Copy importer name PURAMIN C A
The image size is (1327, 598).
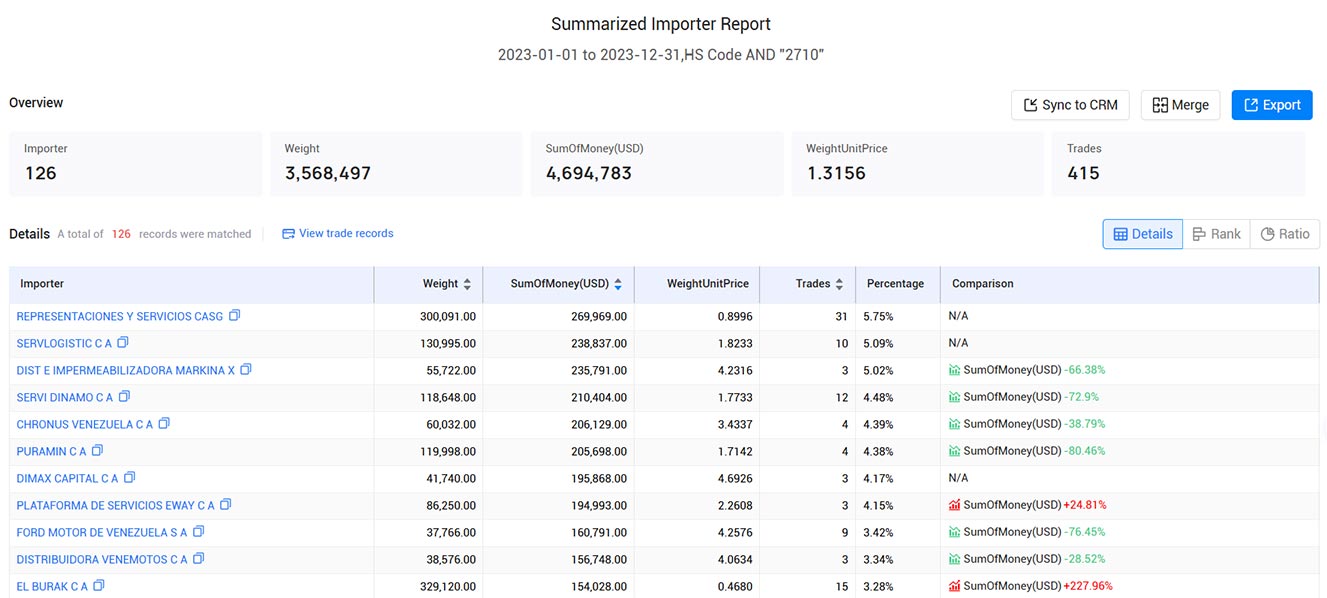coord(97,451)
